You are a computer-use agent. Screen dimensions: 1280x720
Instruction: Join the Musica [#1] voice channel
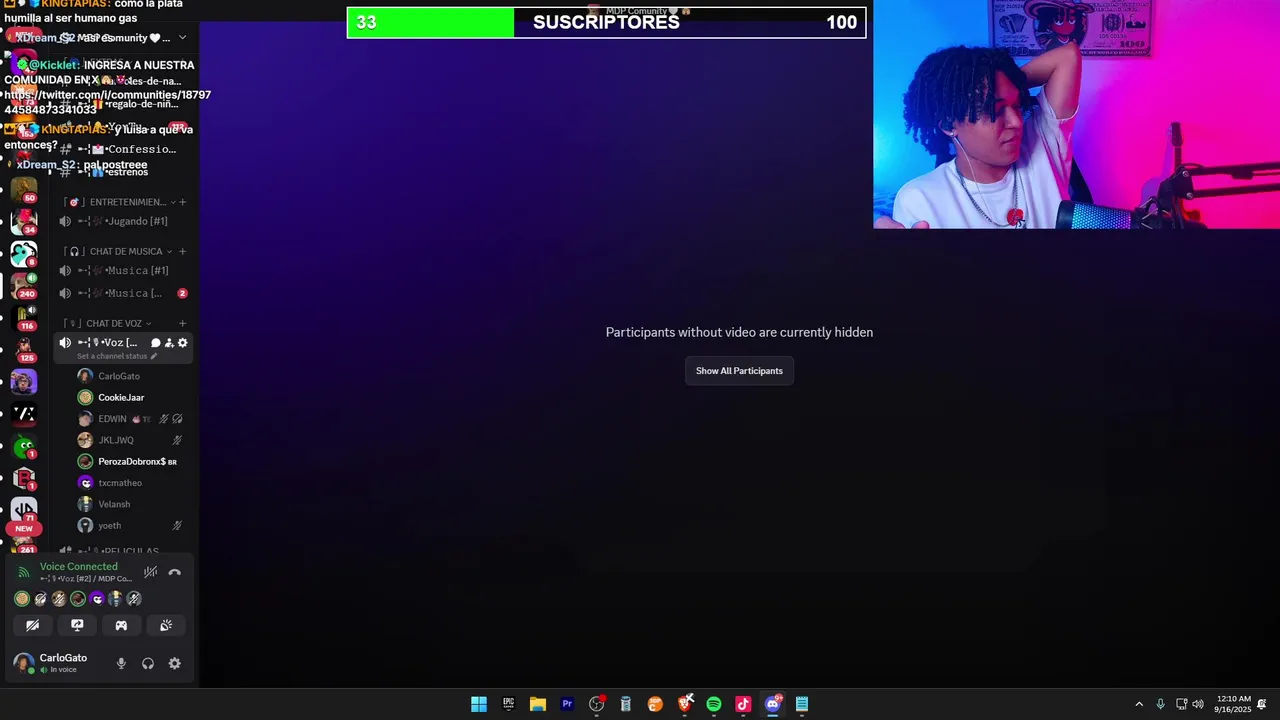point(123,270)
